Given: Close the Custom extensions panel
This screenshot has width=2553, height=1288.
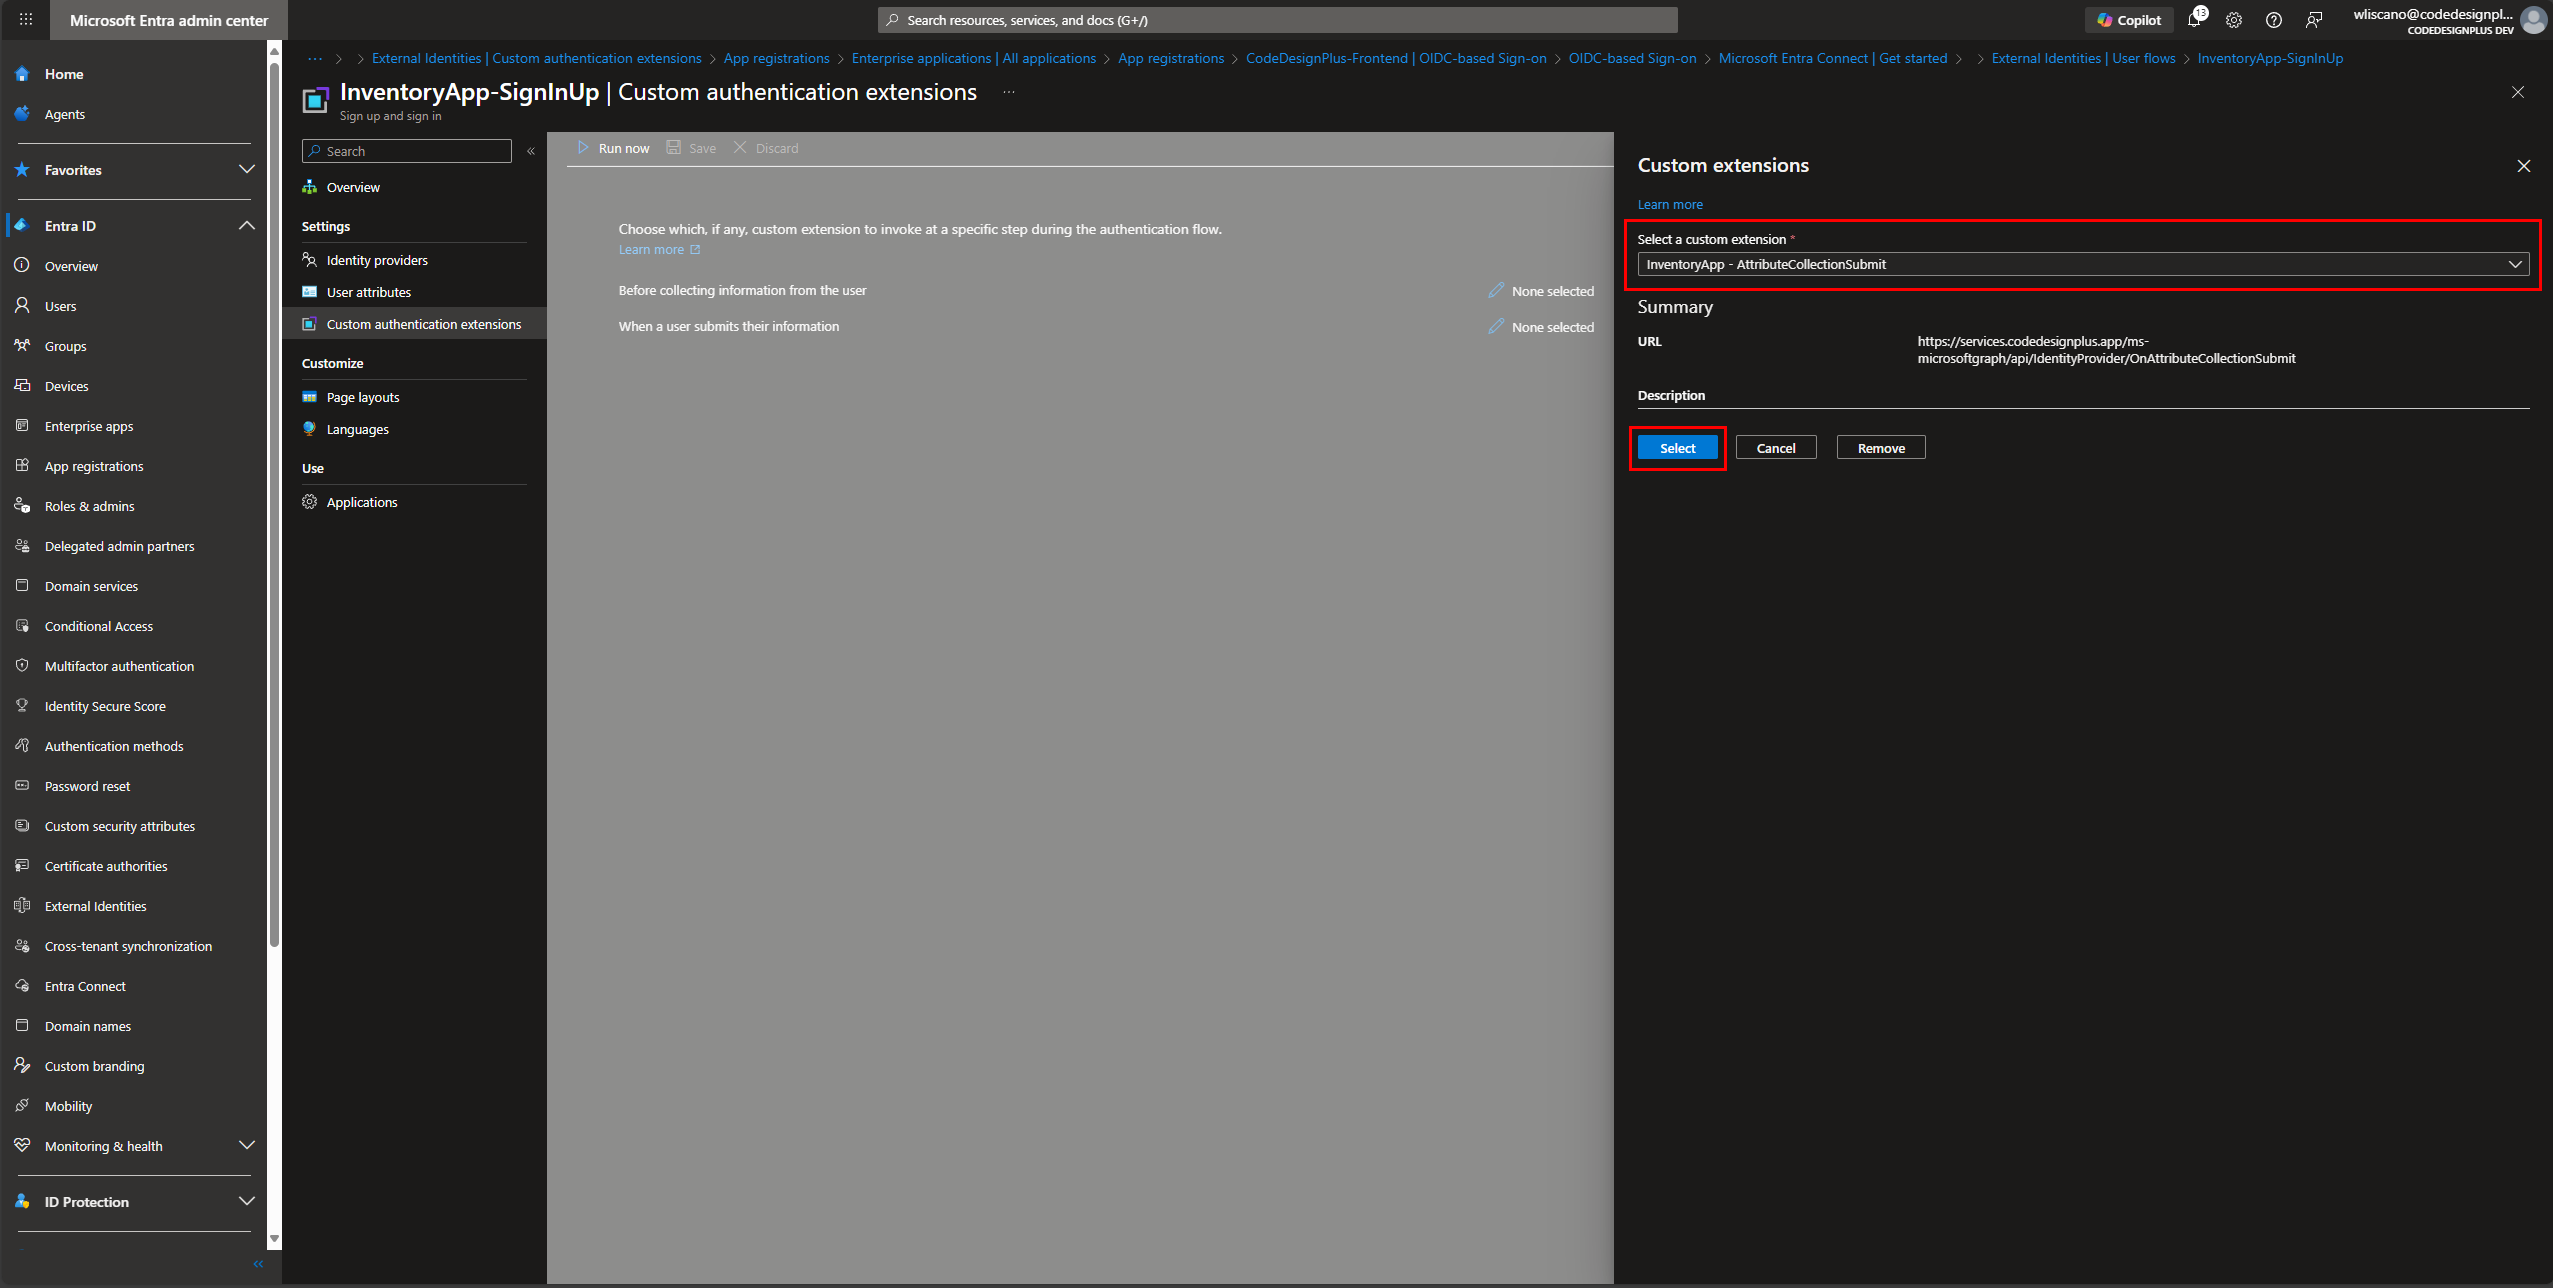Looking at the screenshot, I should click(2524, 166).
